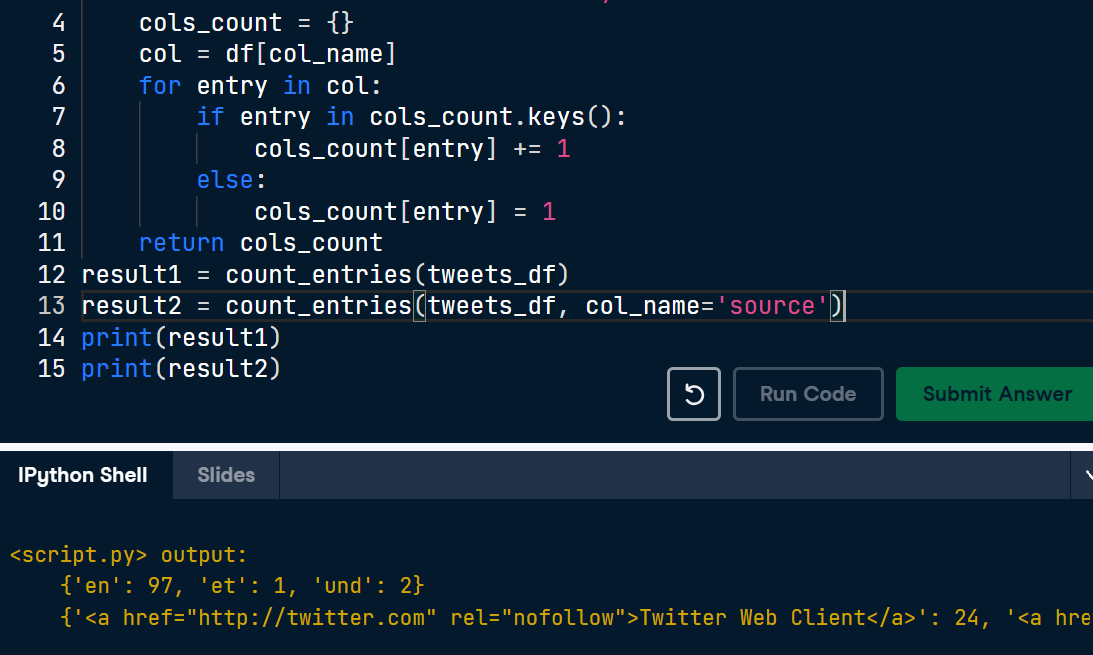Click line number 10 in gutter
Screen dimensions: 1093x655
pyautogui.click(x=52, y=211)
